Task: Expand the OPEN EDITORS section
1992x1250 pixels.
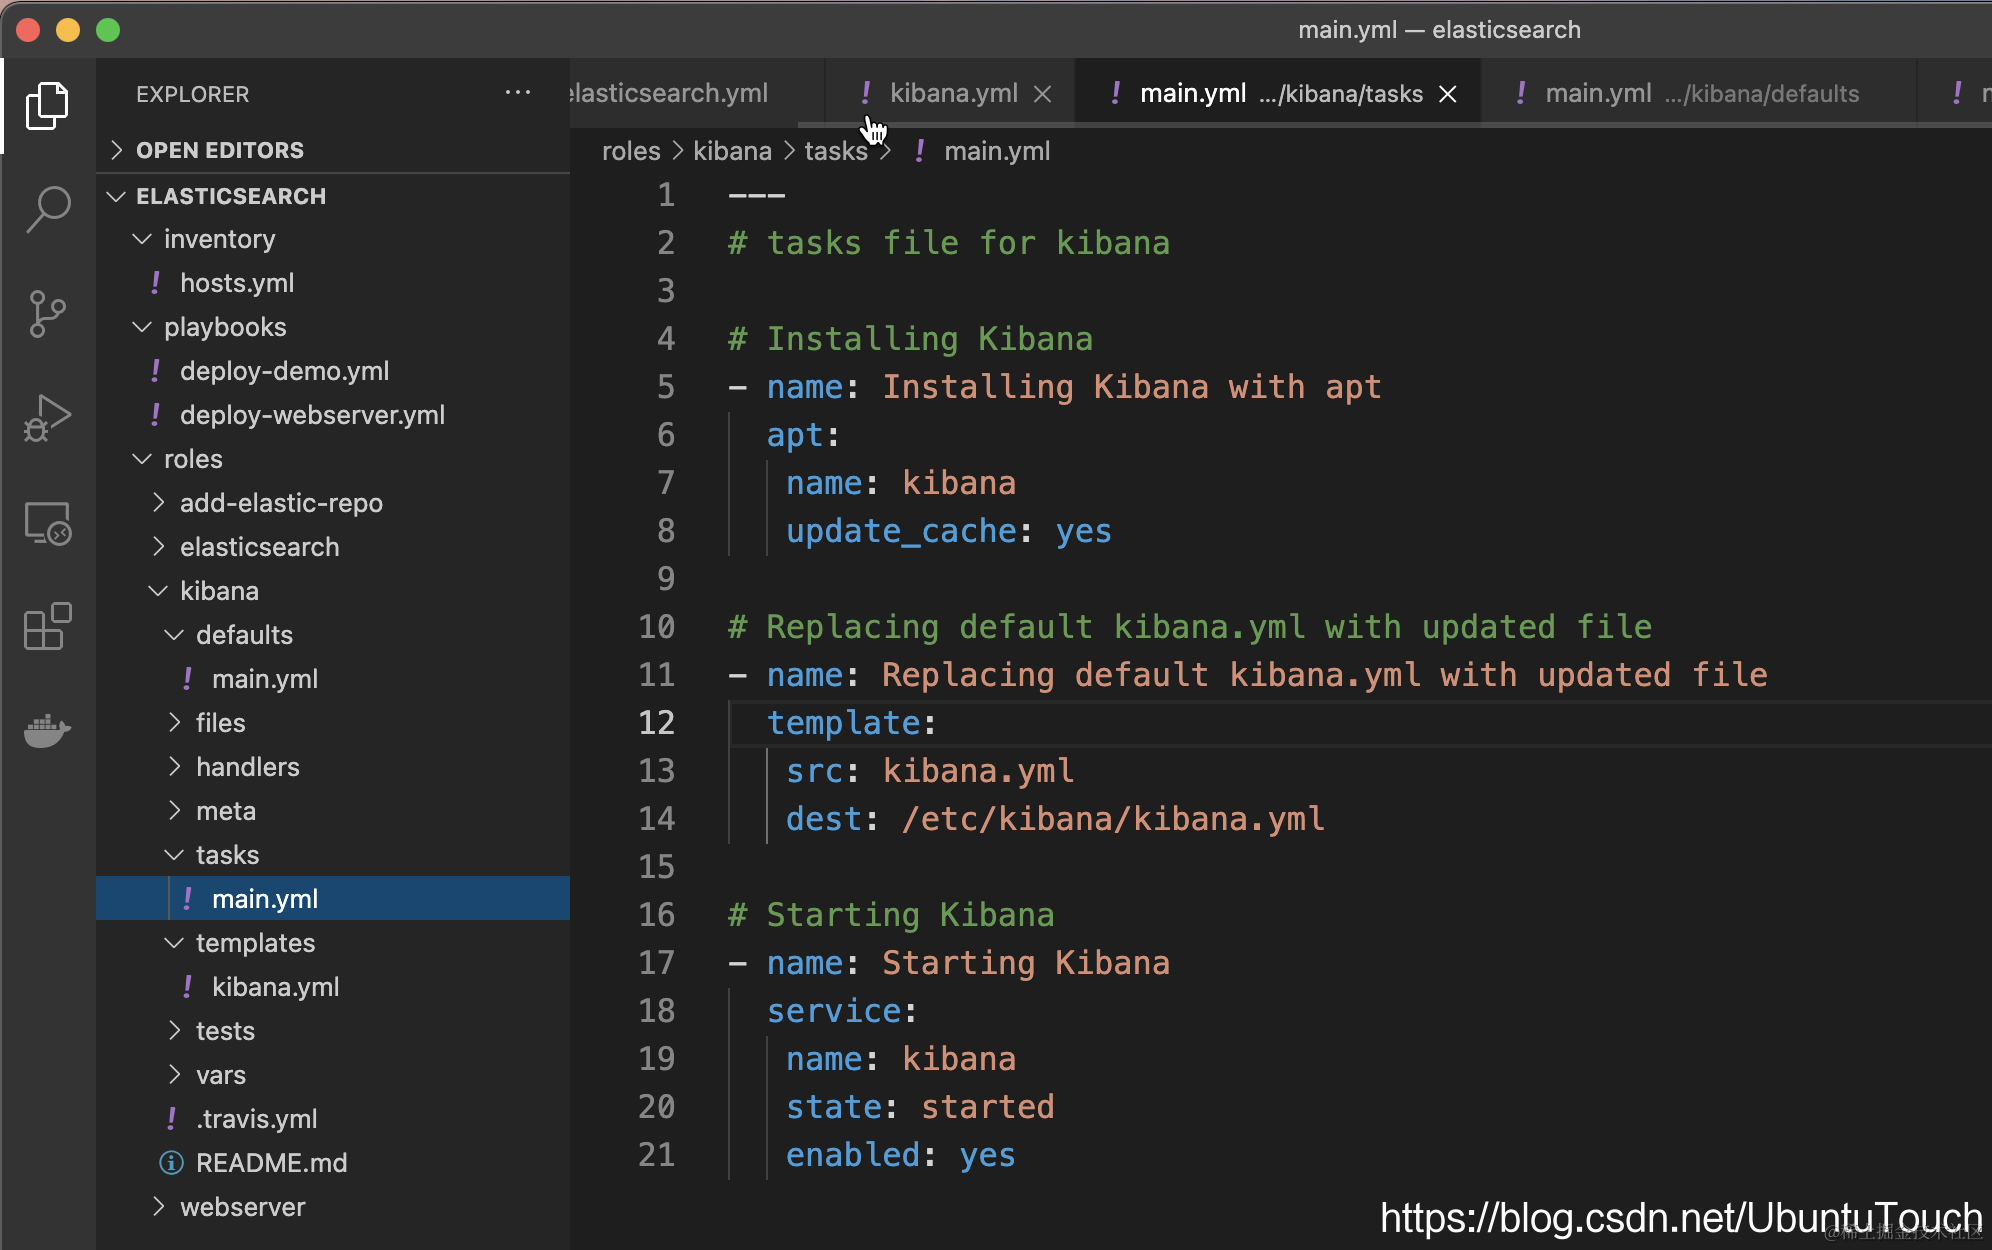Action: (x=219, y=150)
